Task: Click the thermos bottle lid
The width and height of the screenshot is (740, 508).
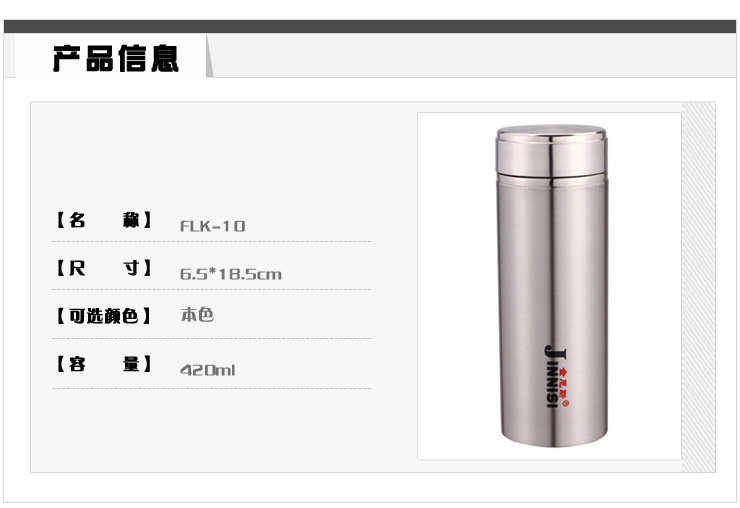Action: pyautogui.click(x=551, y=151)
